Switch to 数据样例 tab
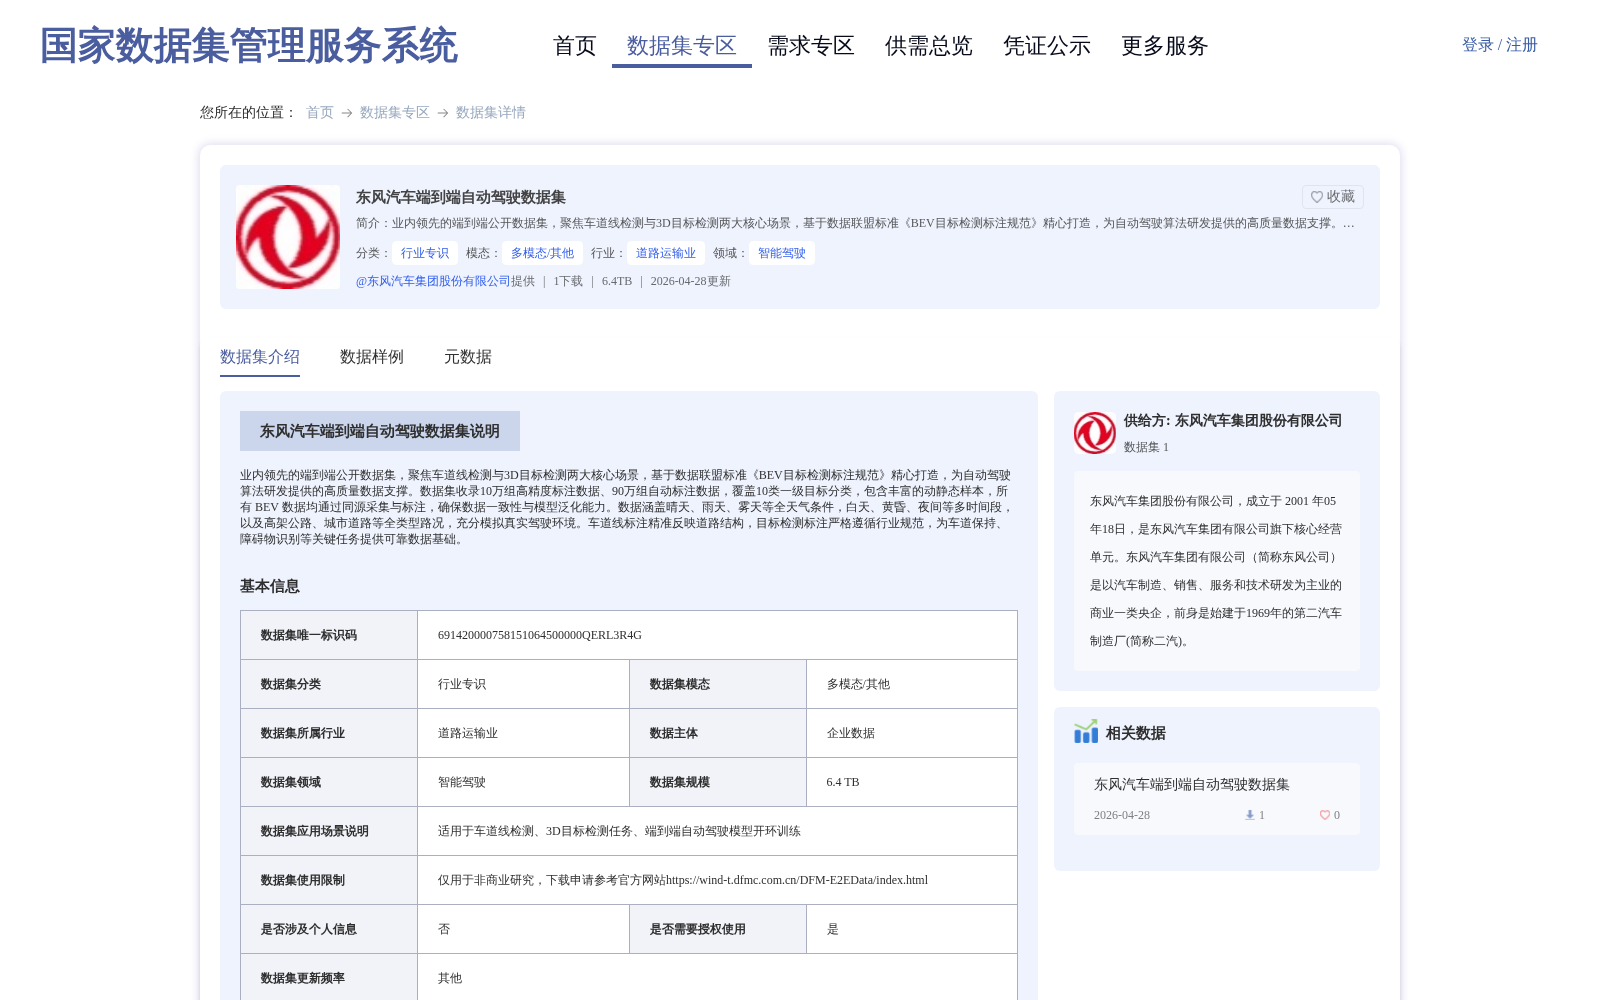1600x1000 pixels. pyautogui.click(x=372, y=357)
